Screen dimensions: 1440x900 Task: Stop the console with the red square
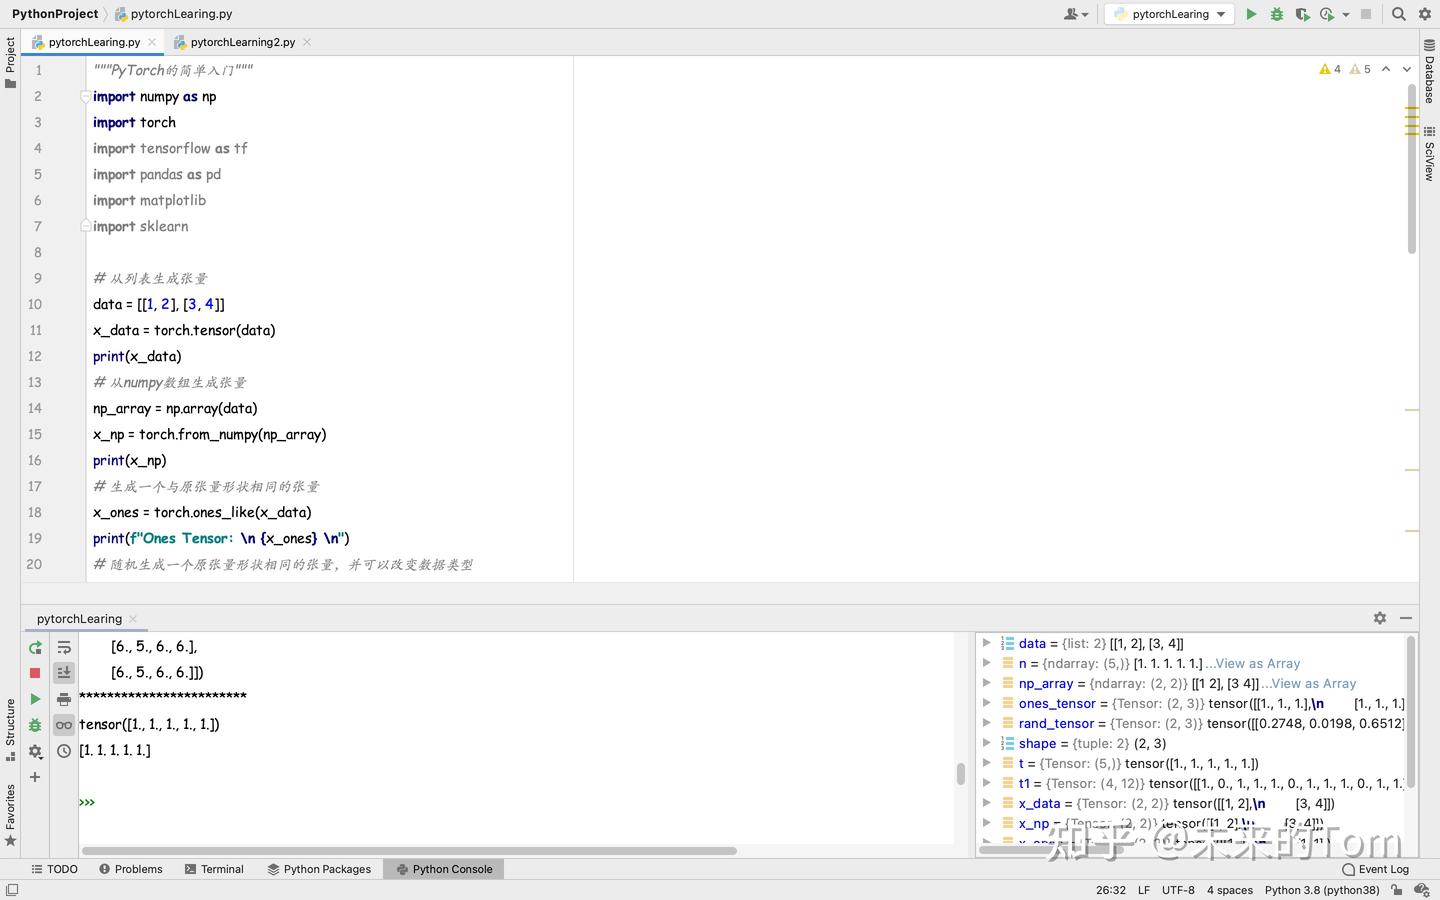tap(35, 673)
